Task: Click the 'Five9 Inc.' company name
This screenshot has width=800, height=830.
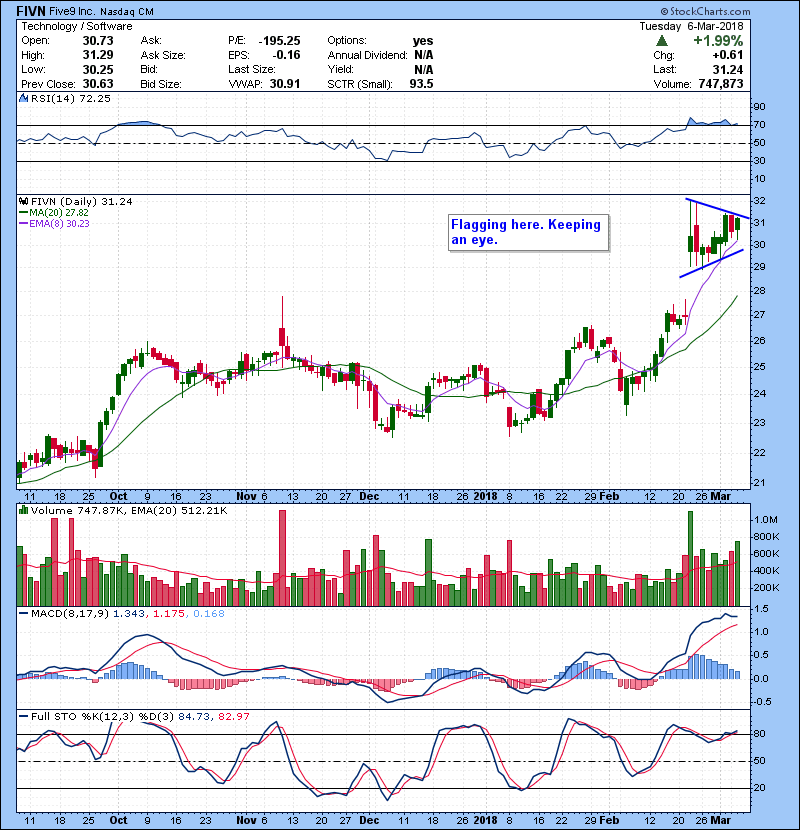Action: click(71, 11)
